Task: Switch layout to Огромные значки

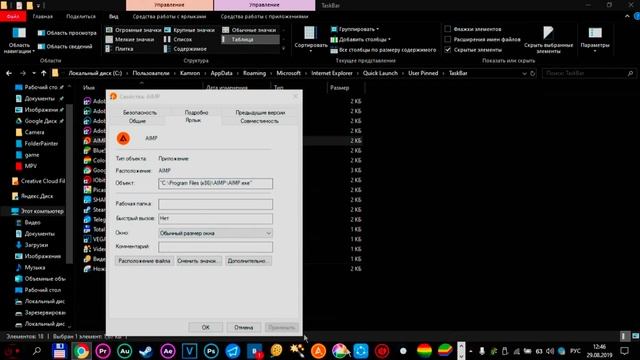Action: [x=133, y=30]
